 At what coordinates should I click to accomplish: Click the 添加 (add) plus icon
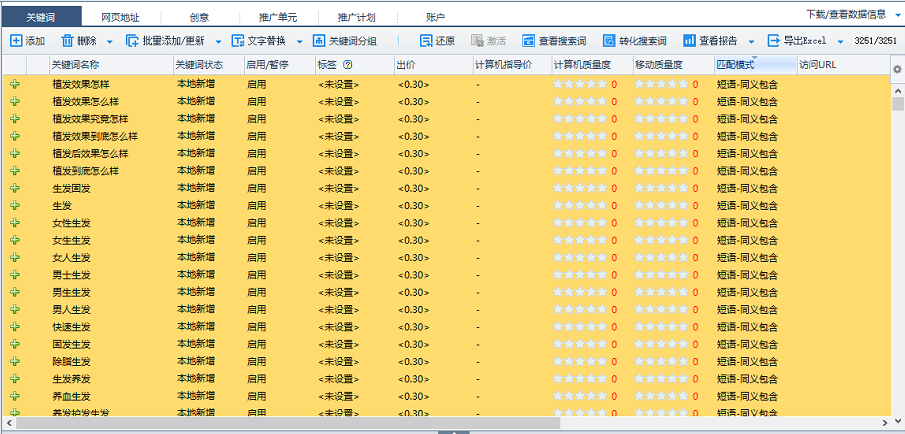pyautogui.click(x=16, y=41)
